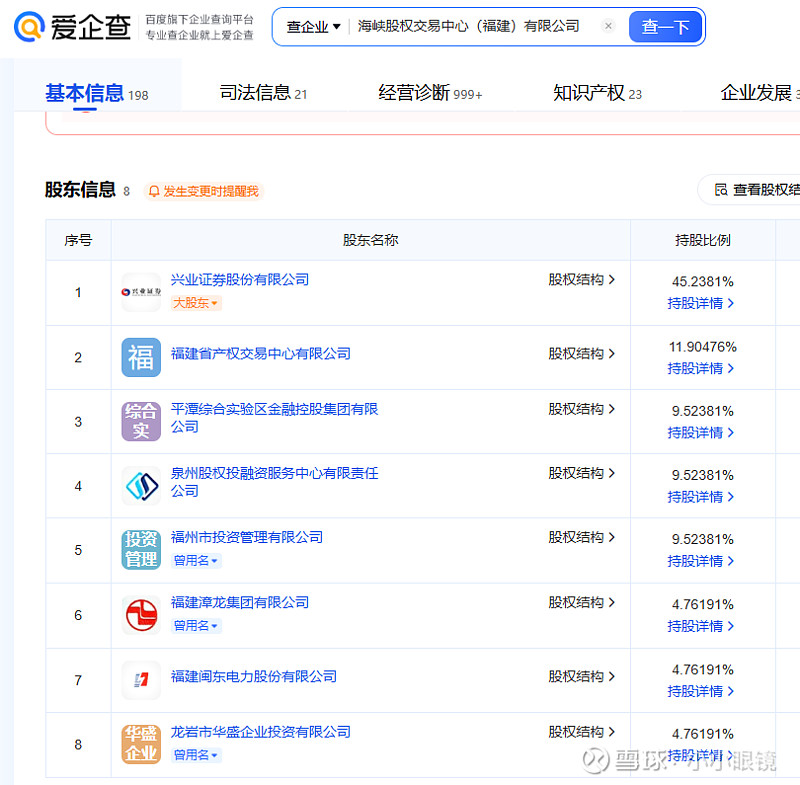The image size is (800, 785).
Task: Click the company name search input field
Action: pyautogui.click(x=470, y=27)
